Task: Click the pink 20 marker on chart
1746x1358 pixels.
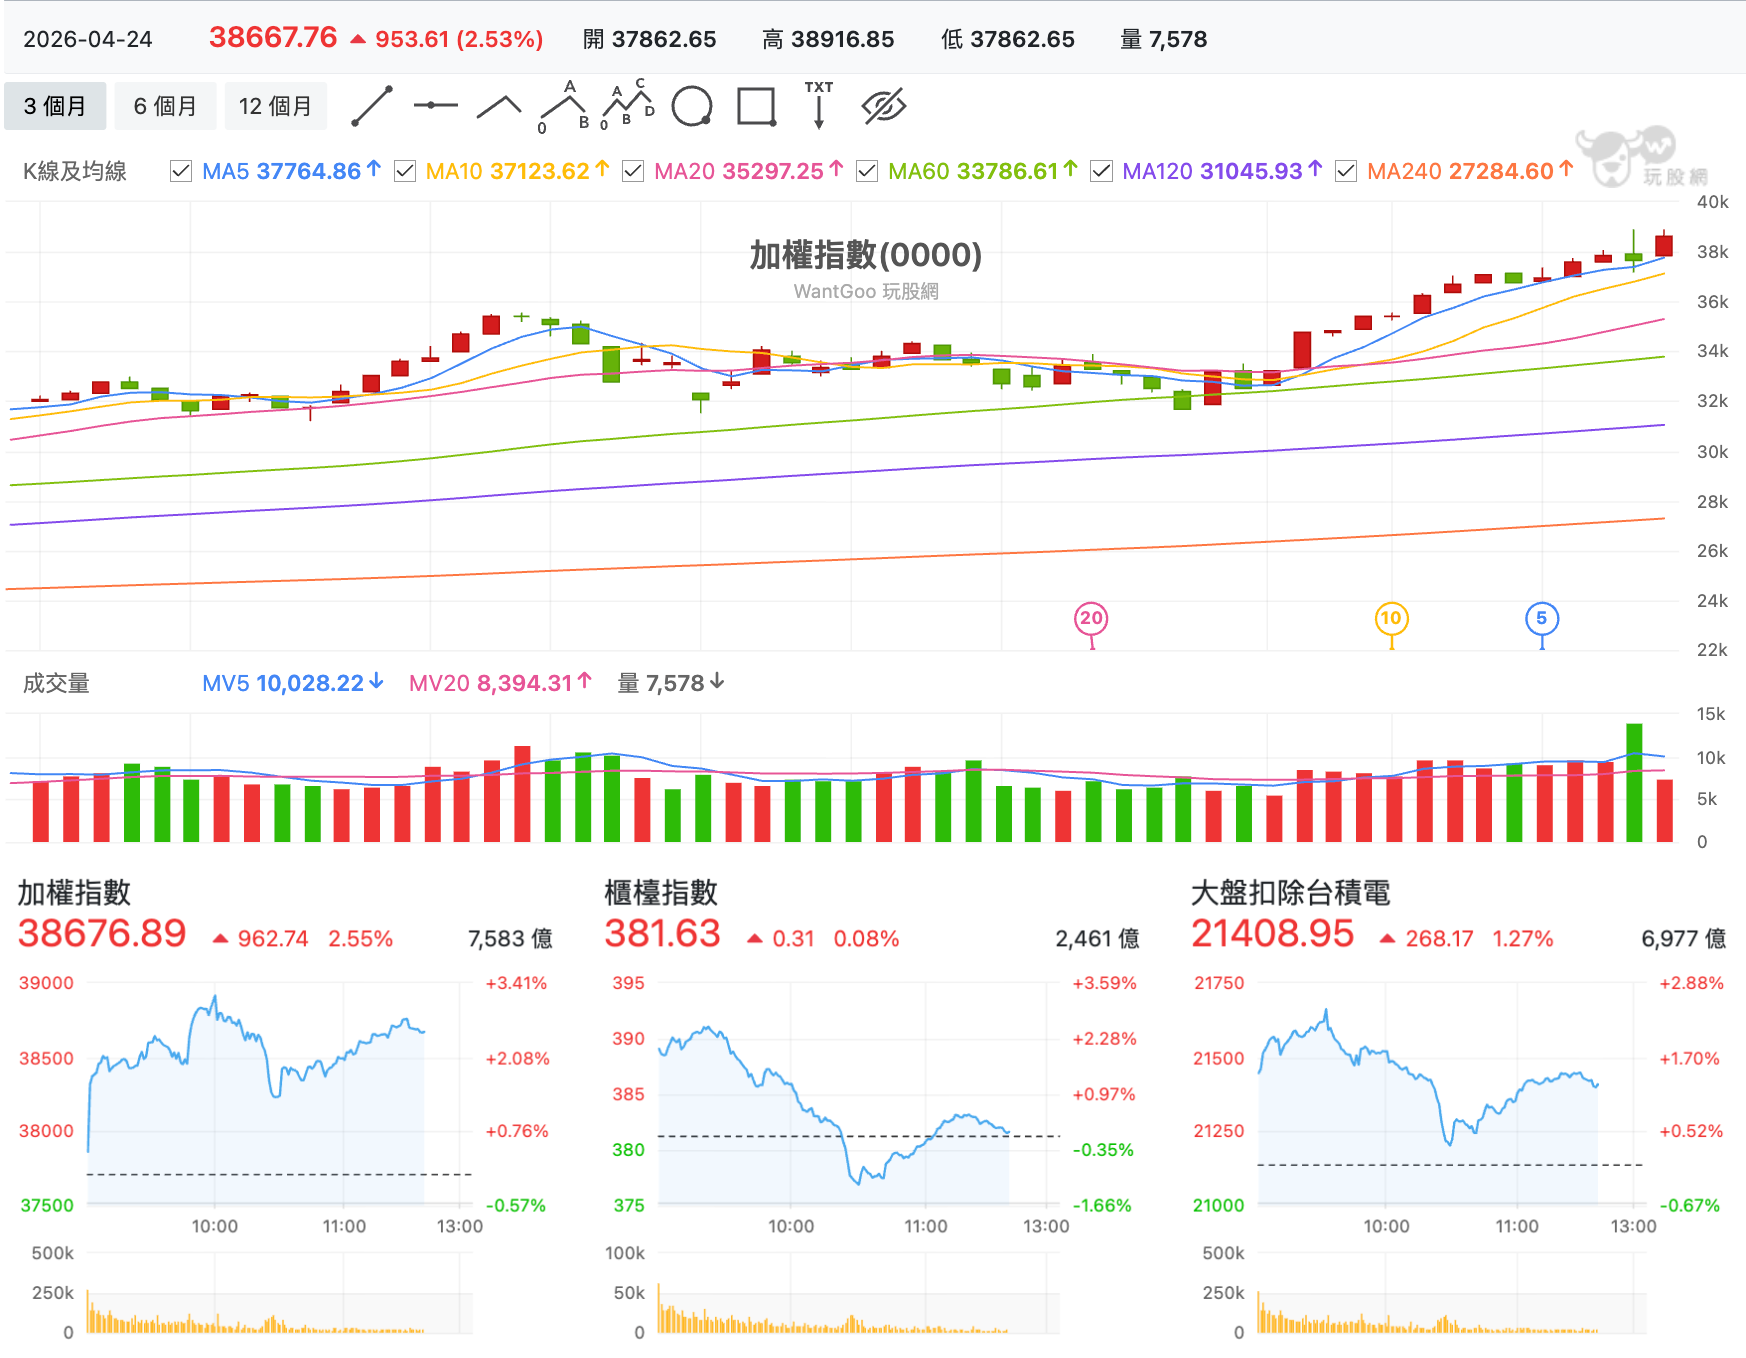Action: (x=1091, y=619)
